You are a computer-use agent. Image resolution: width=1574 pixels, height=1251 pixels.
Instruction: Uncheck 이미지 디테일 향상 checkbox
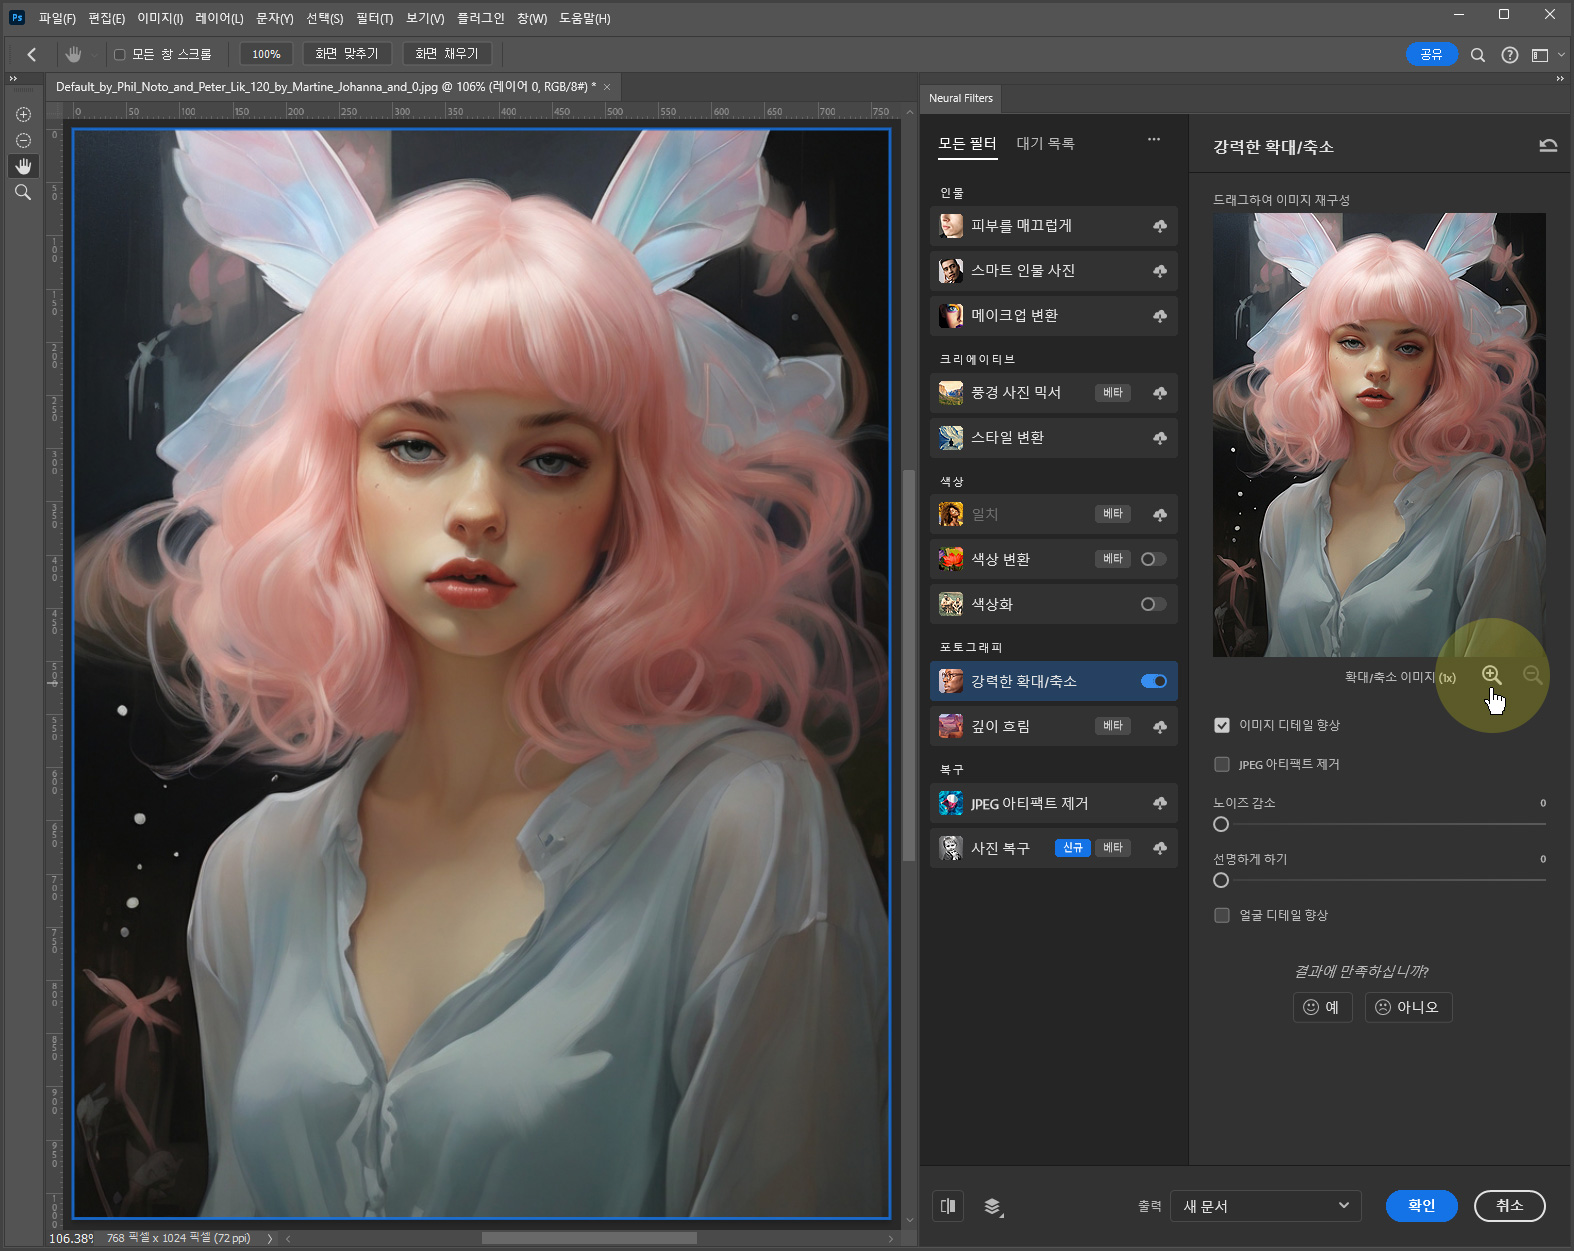[x=1221, y=725]
